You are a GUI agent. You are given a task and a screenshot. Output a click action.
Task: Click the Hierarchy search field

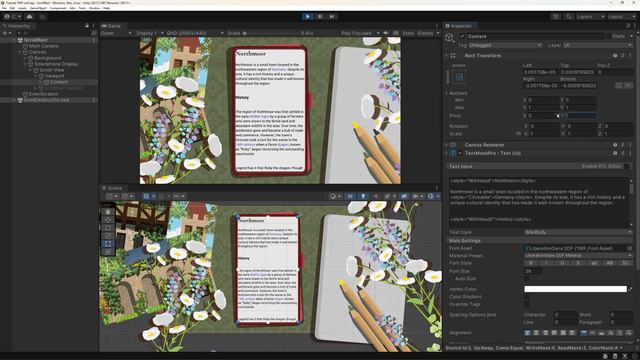click(x=53, y=33)
